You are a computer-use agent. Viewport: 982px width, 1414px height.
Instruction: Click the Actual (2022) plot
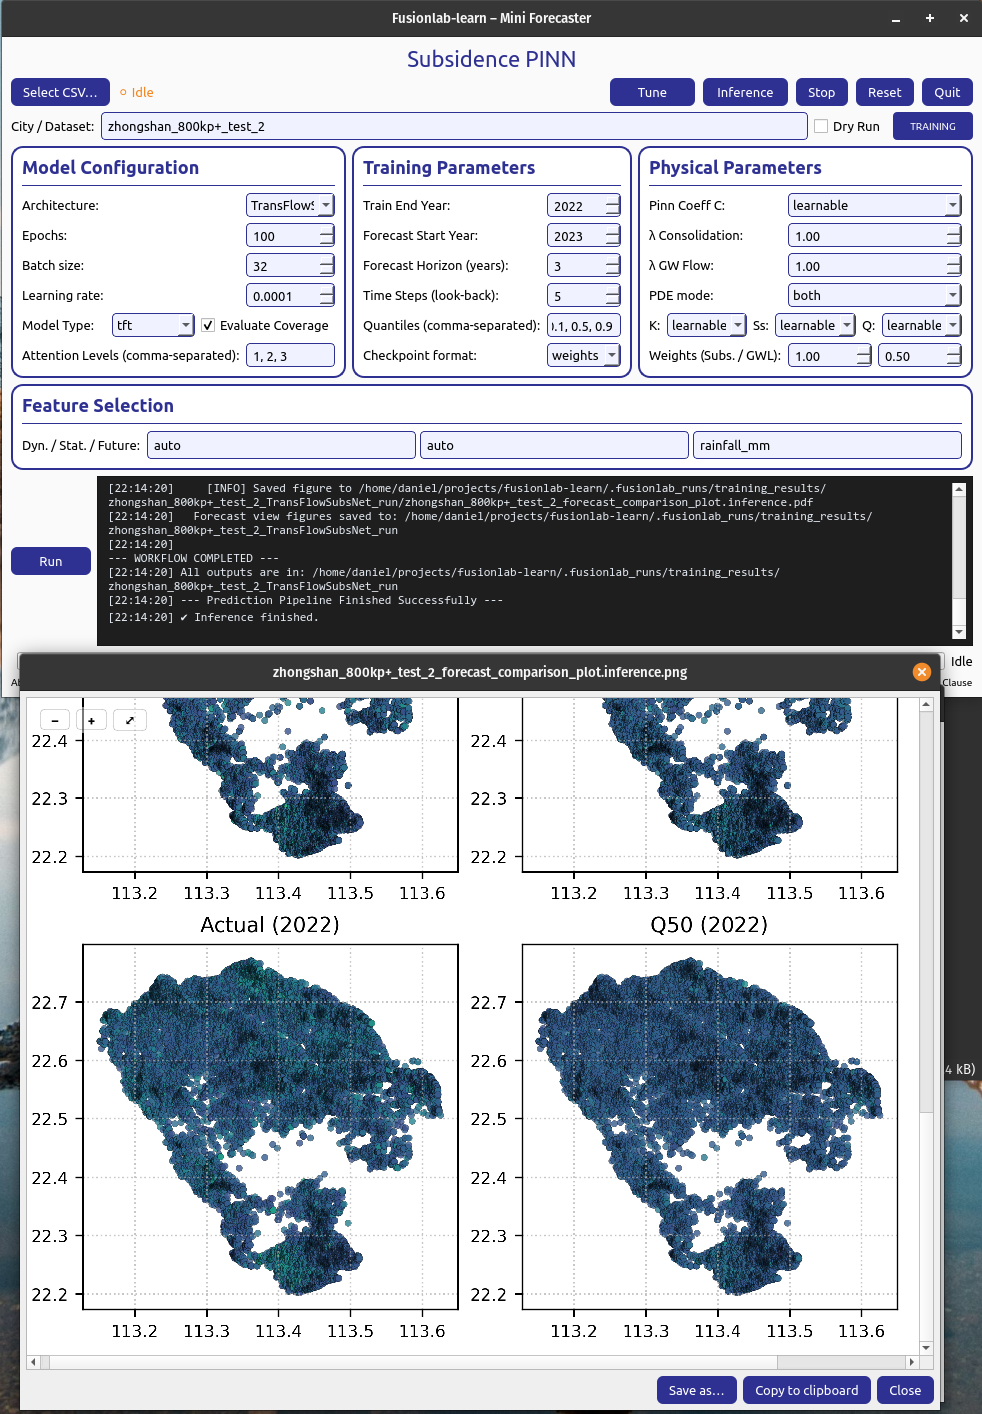pyautogui.click(x=270, y=1126)
